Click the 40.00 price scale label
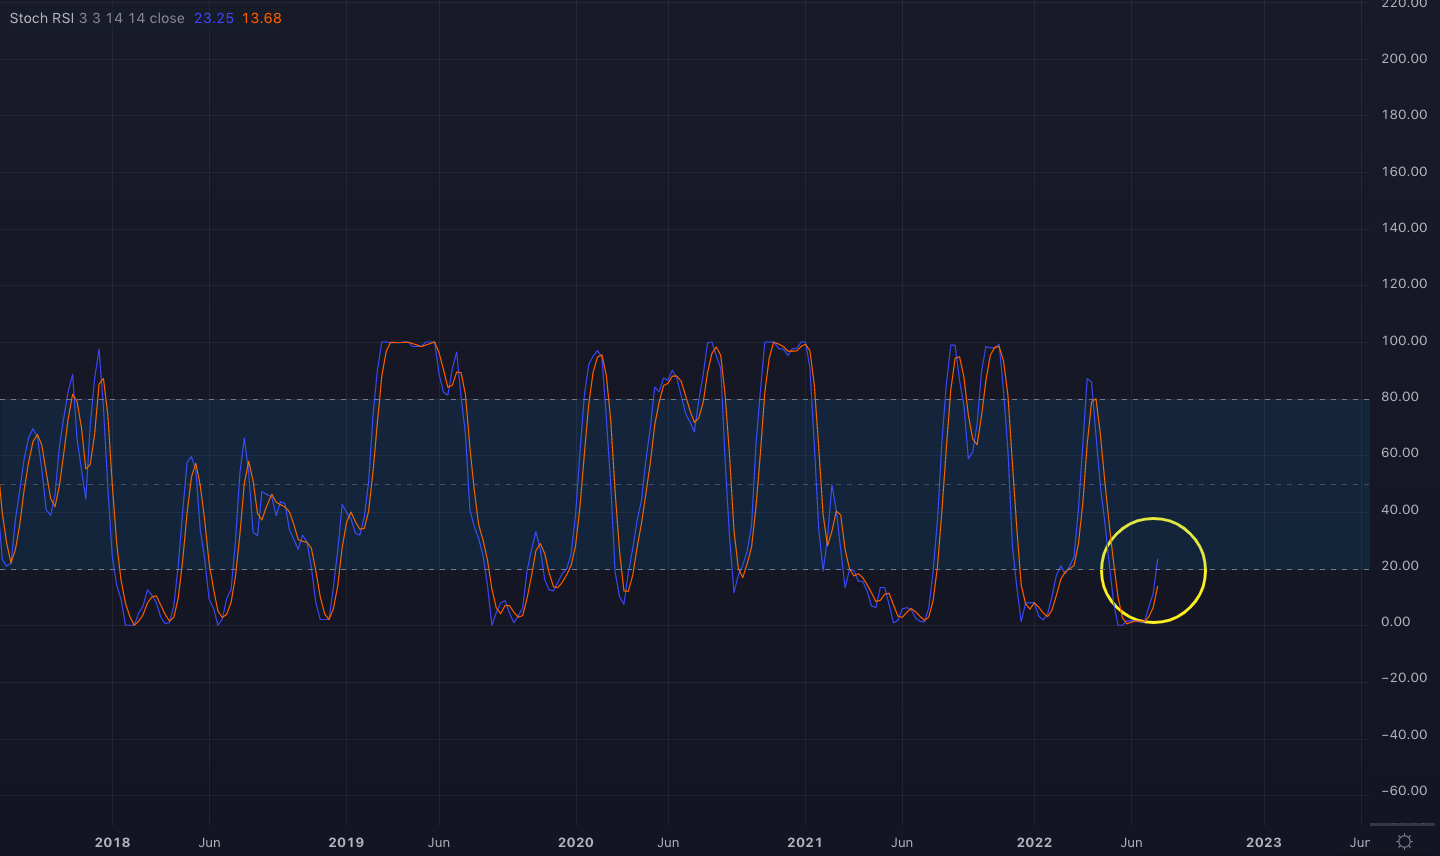 pyautogui.click(x=1400, y=509)
